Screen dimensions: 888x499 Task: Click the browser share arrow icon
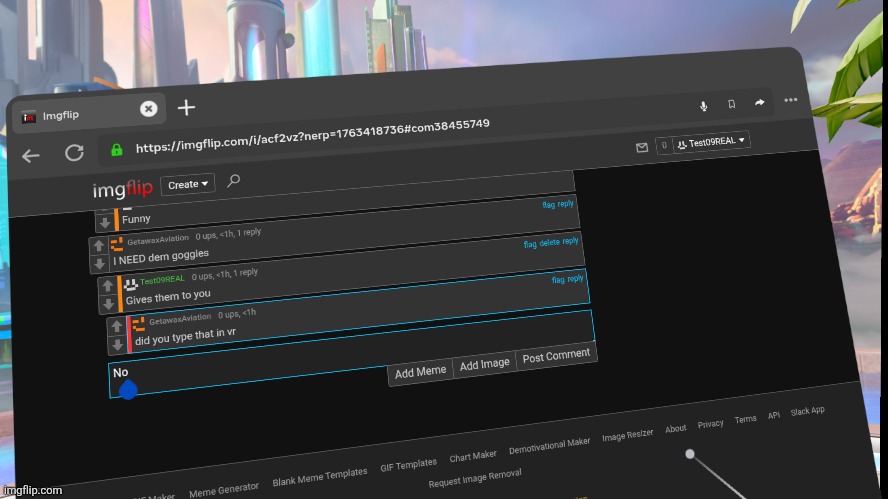[x=759, y=102]
